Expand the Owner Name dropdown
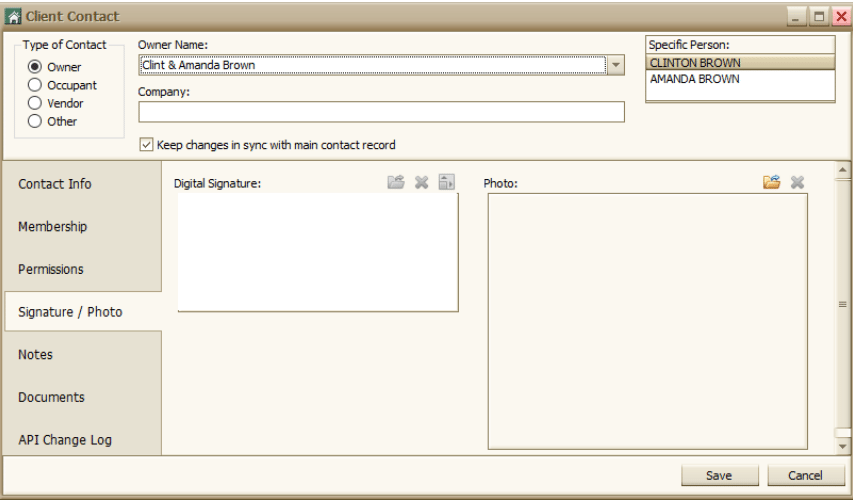This screenshot has height=501, width=853. tap(615, 65)
